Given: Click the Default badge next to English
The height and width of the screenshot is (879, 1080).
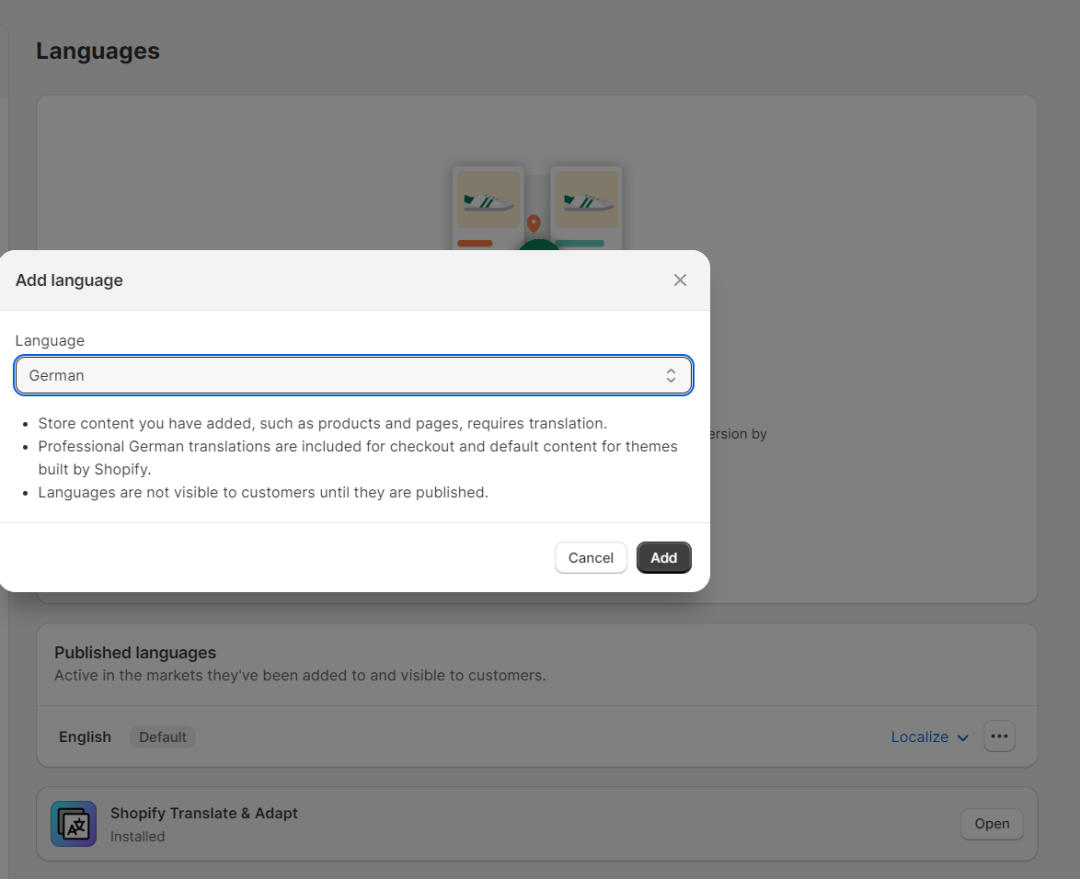Looking at the screenshot, I should click(163, 736).
